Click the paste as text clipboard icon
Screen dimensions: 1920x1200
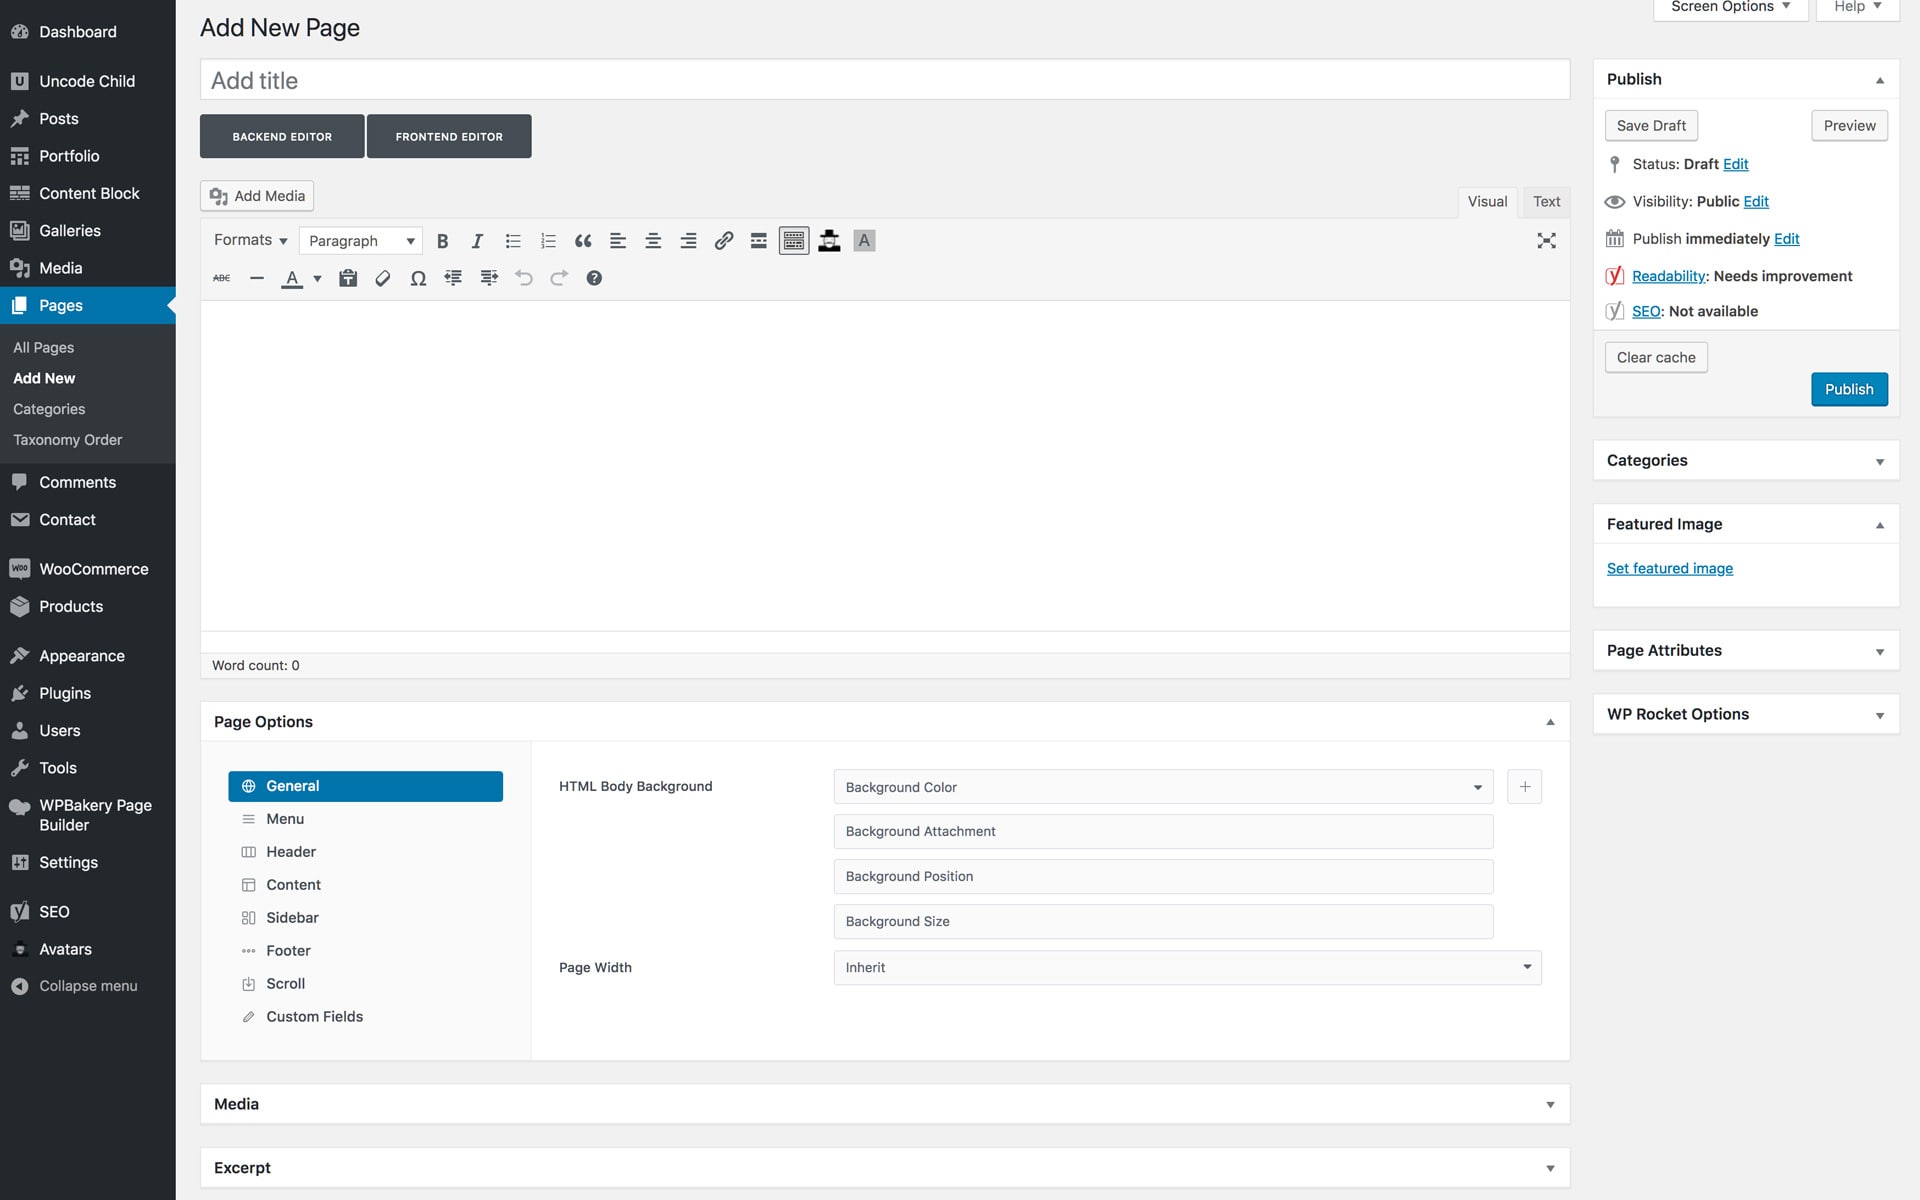pos(348,278)
